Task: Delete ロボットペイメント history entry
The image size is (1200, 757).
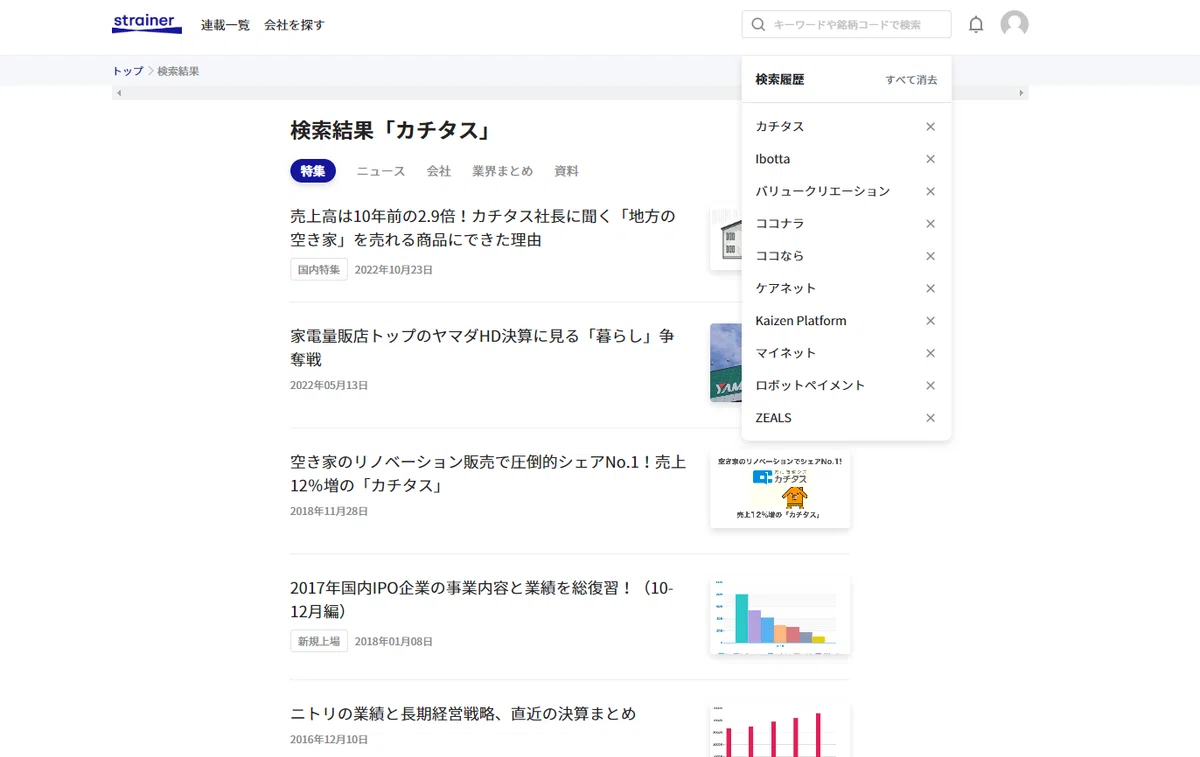Action: [930, 385]
